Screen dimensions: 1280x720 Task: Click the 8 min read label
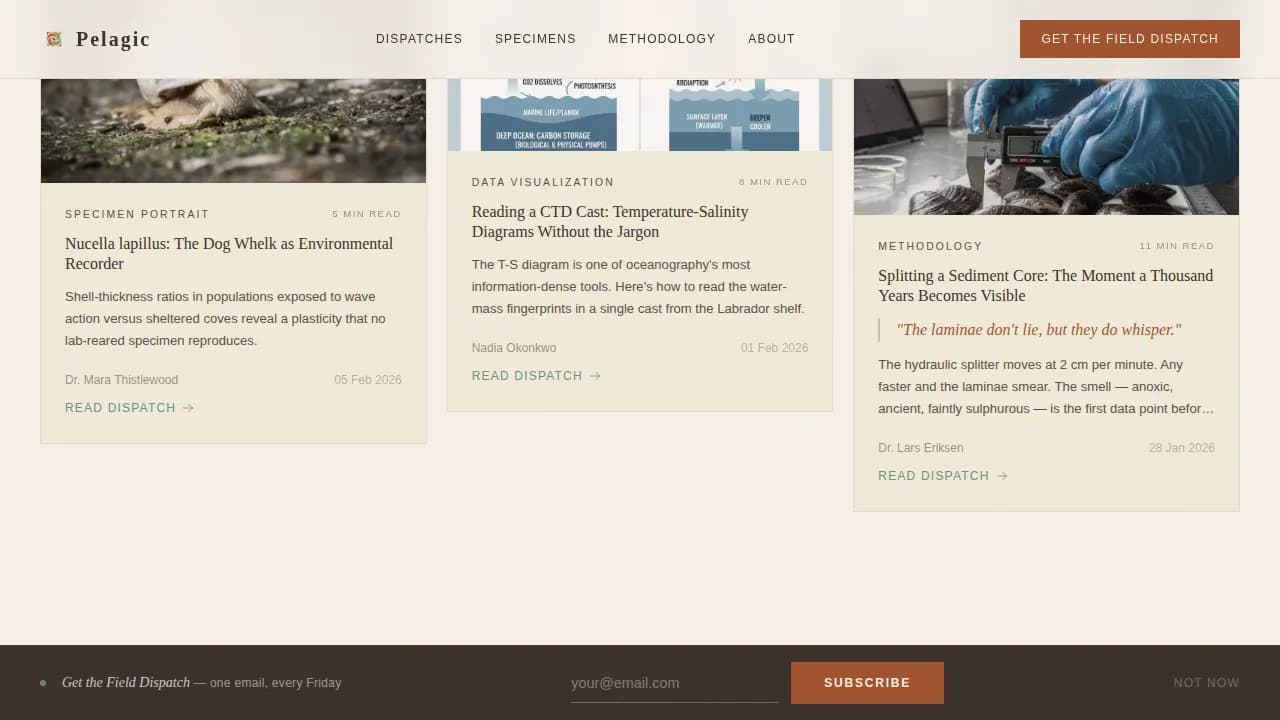click(773, 182)
